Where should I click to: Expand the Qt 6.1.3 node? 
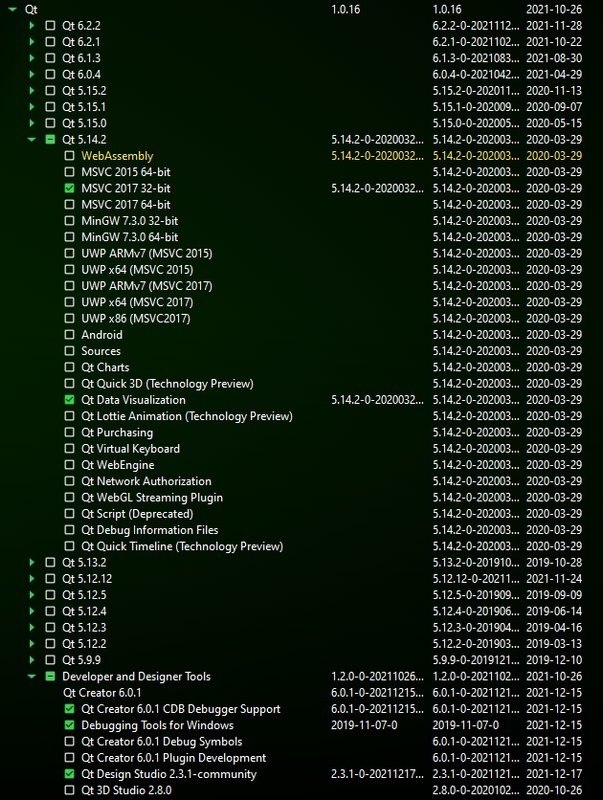point(32,58)
